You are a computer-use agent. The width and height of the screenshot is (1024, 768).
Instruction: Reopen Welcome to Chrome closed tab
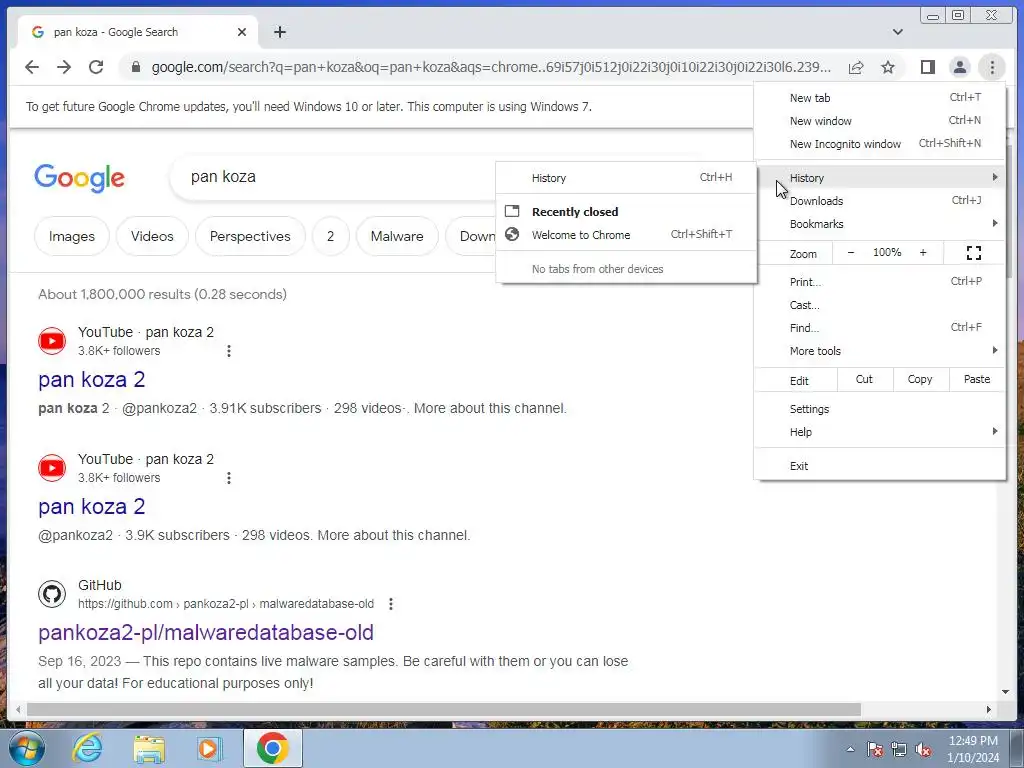(626, 234)
